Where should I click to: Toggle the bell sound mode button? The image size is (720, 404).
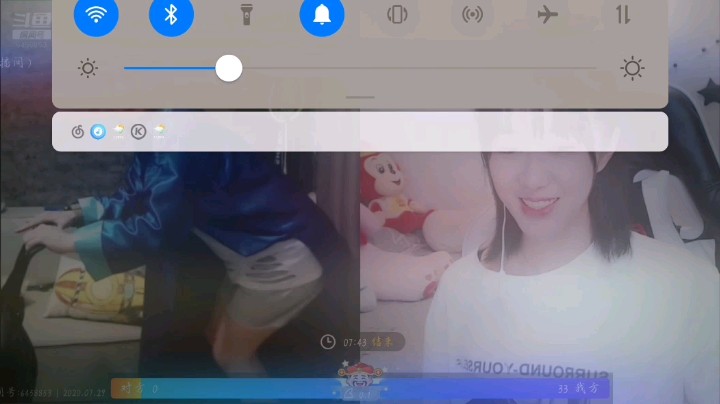click(322, 14)
